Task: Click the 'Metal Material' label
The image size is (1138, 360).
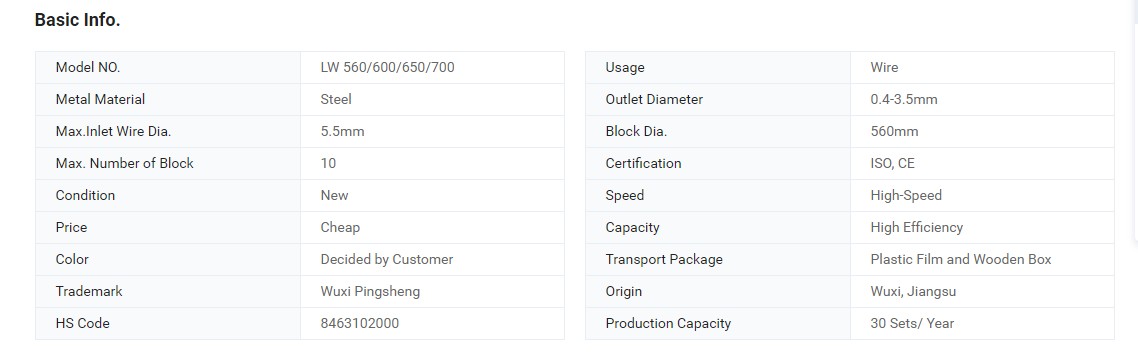Action: (x=100, y=99)
